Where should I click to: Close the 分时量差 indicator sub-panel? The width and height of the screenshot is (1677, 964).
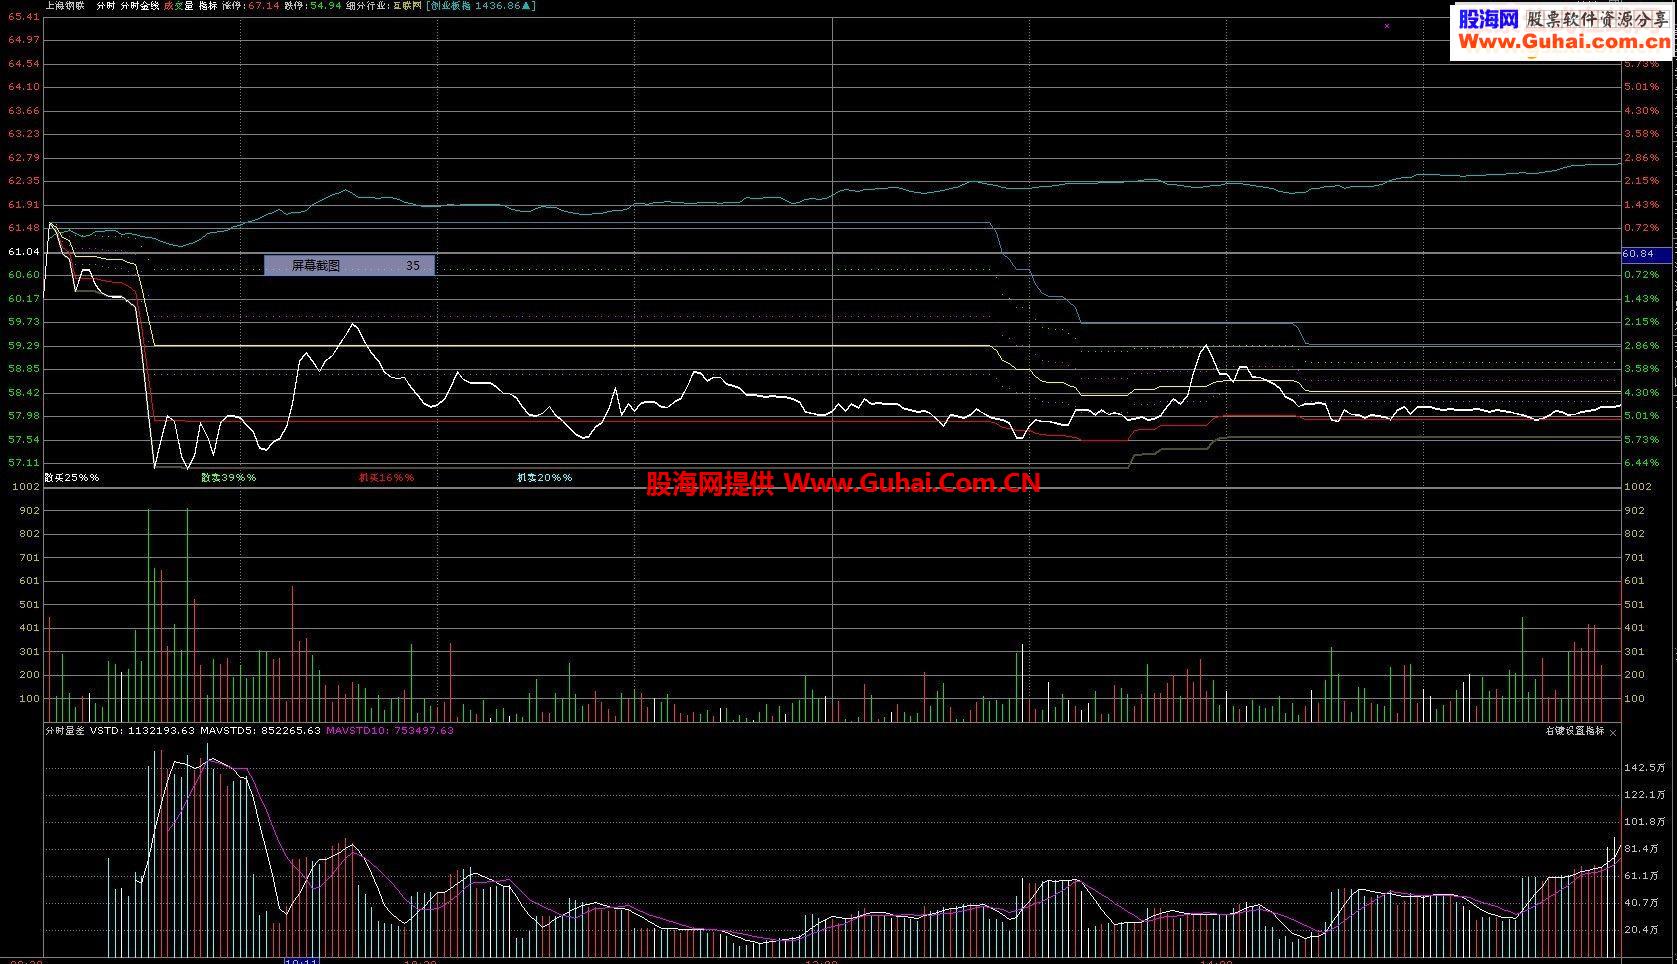click(1613, 732)
